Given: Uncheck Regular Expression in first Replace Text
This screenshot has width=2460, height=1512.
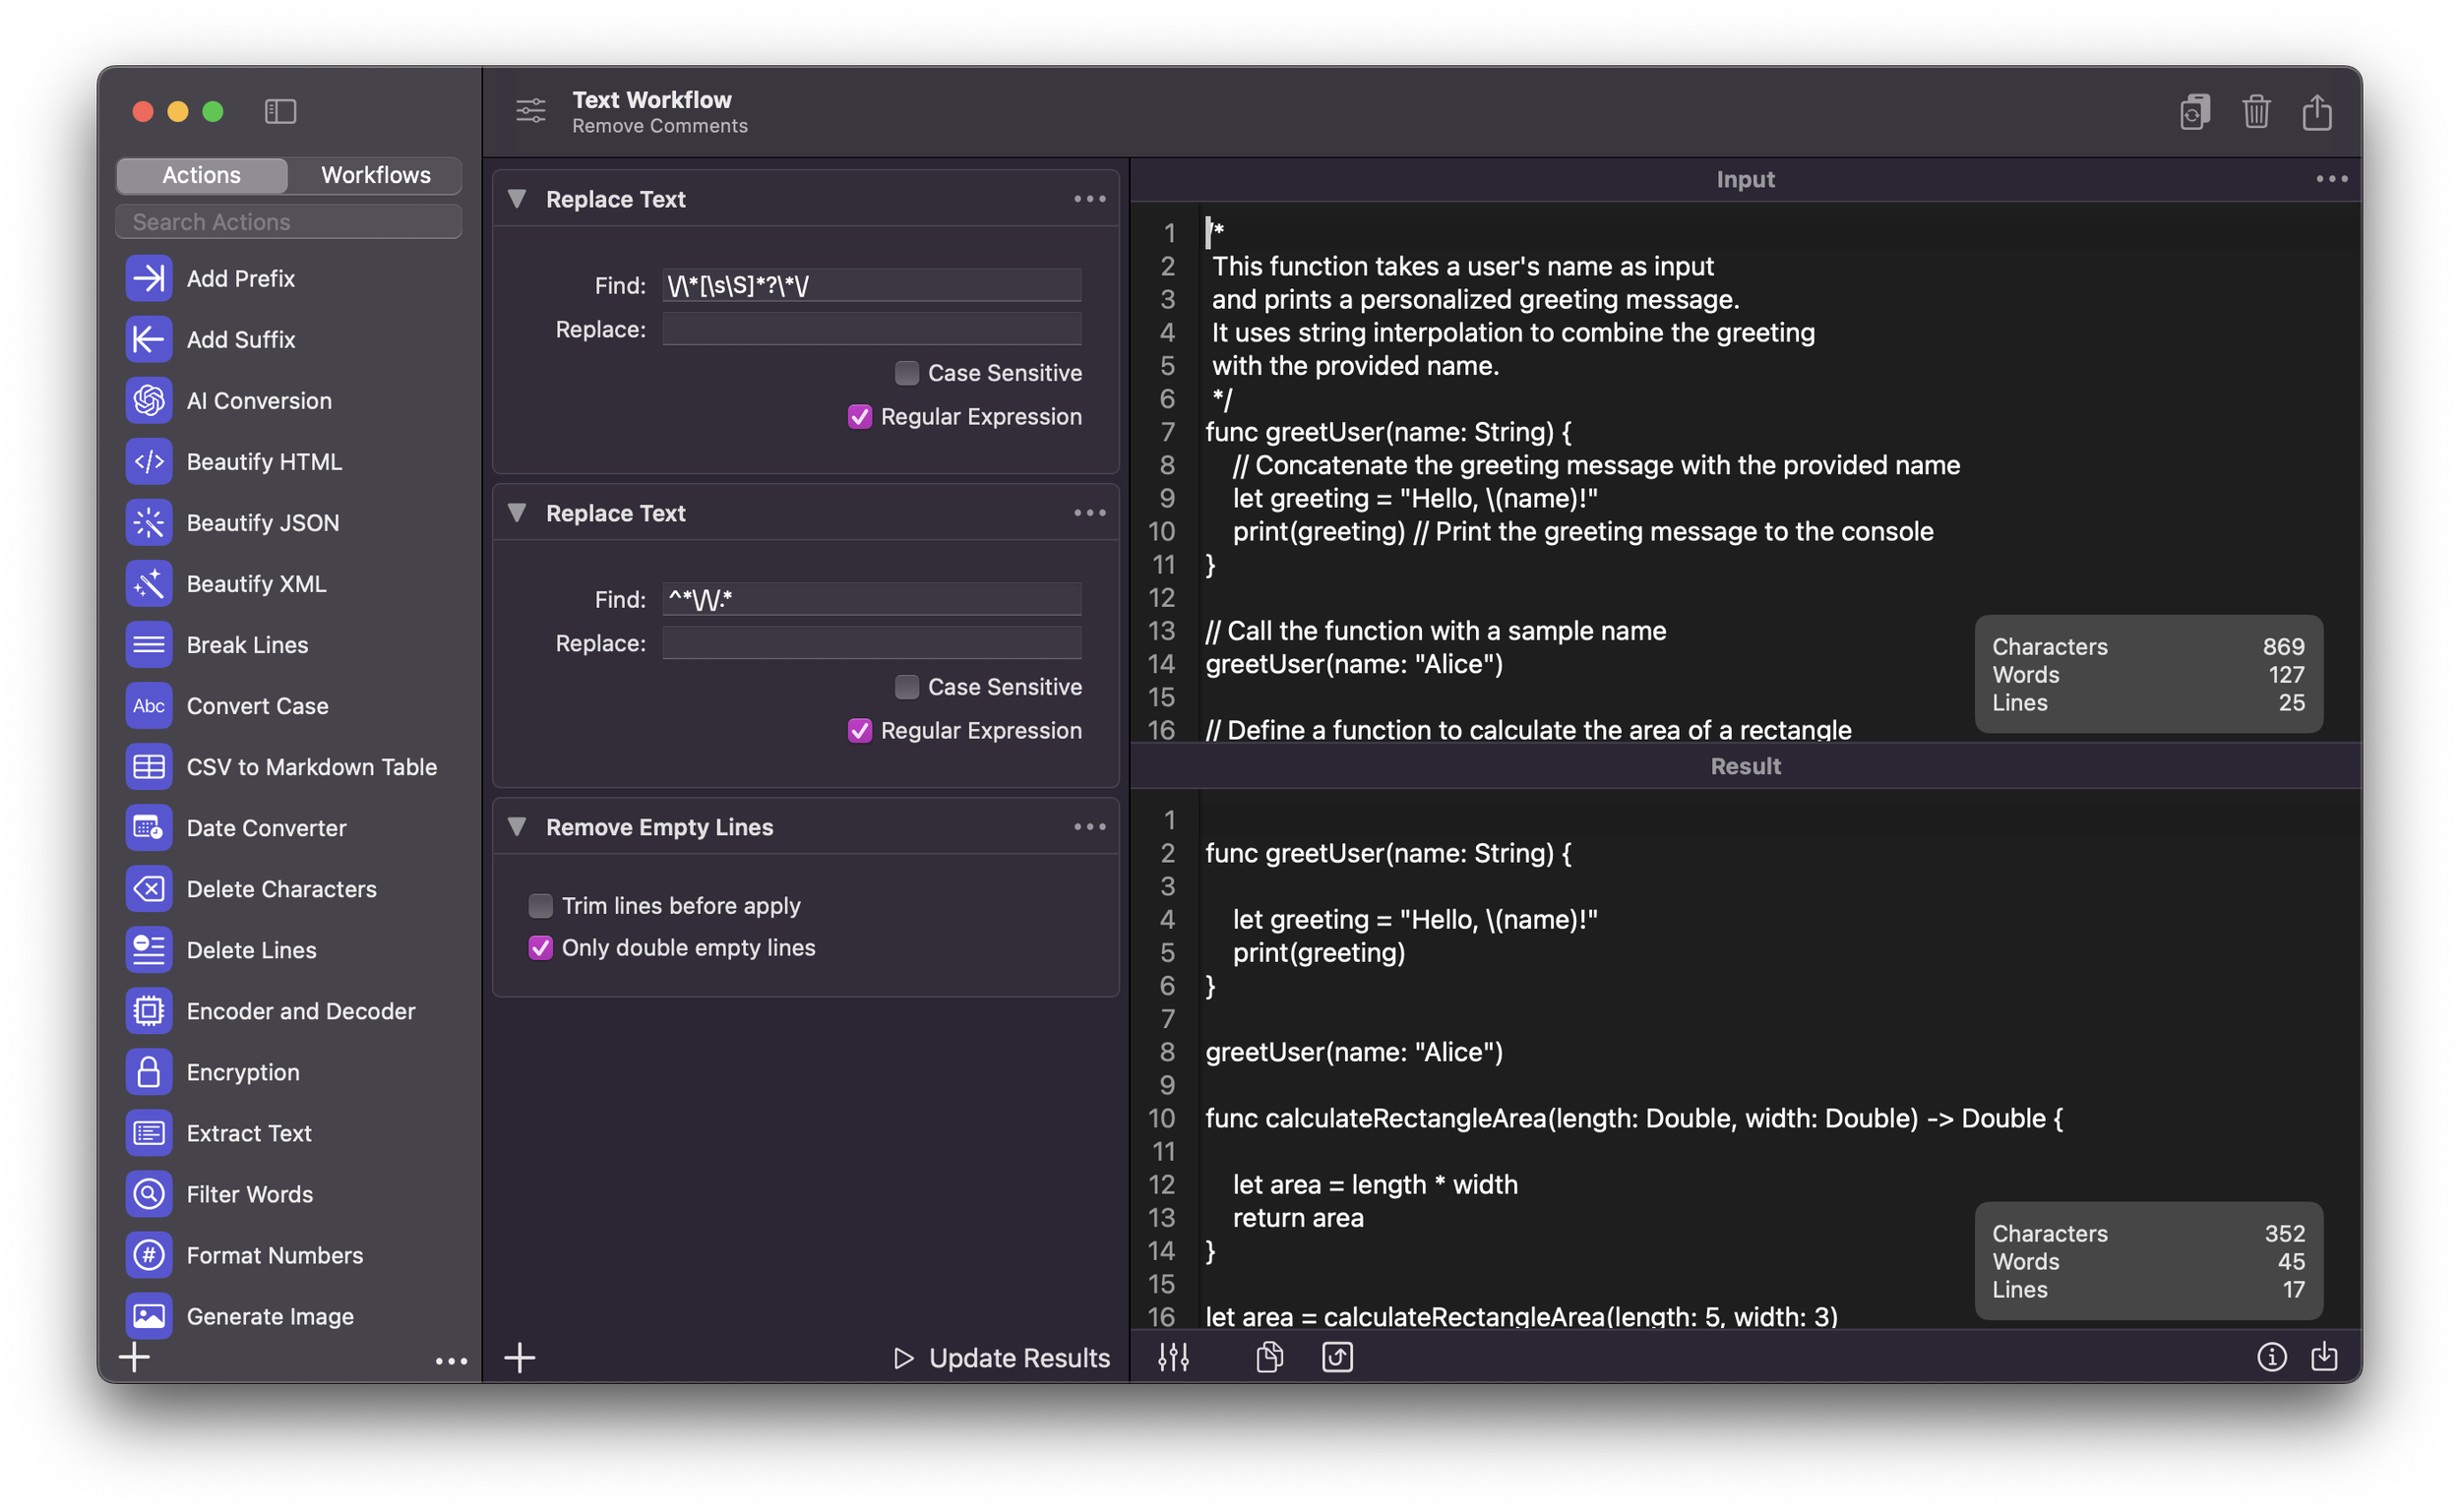Looking at the screenshot, I should point(859,416).
